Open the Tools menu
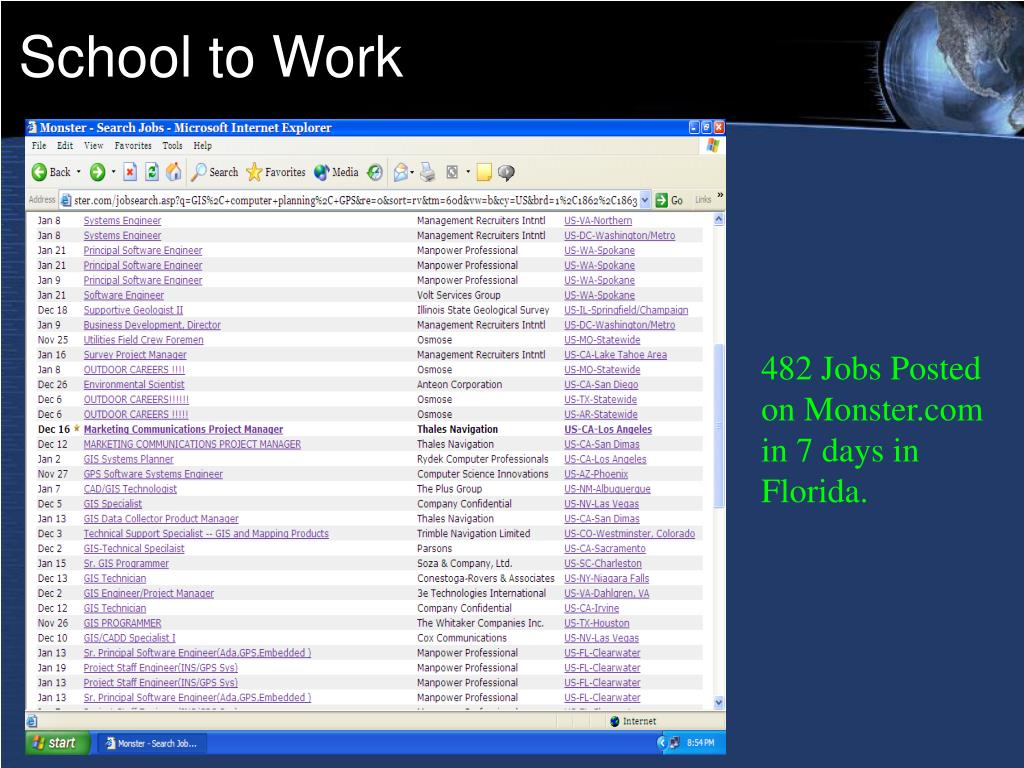 (172, 146)
